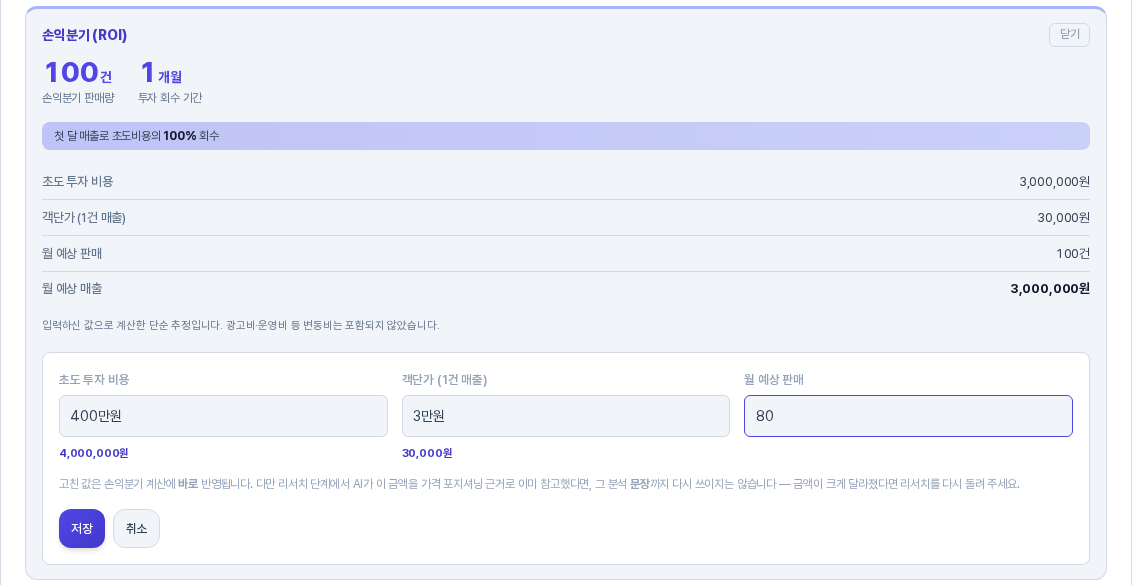1132x585 pixels.
Task: Click the 객단가 (1건 매출) field label in form
Action: tap(444, 380)
